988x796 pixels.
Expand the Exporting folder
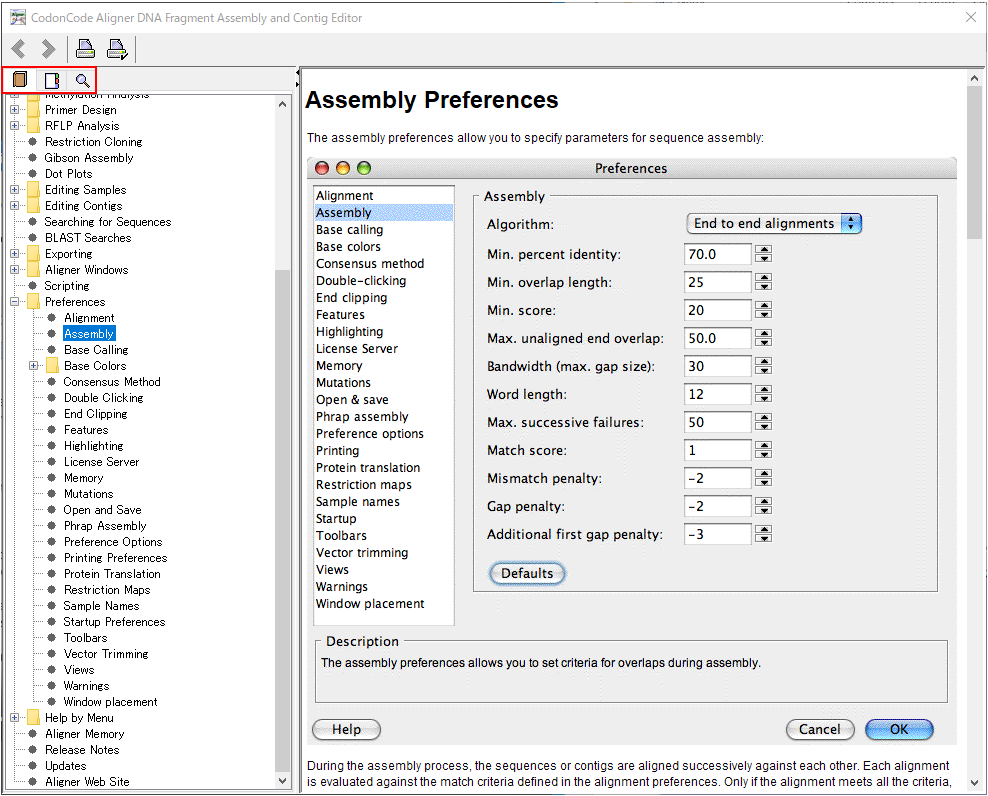(x=14, y=253)
